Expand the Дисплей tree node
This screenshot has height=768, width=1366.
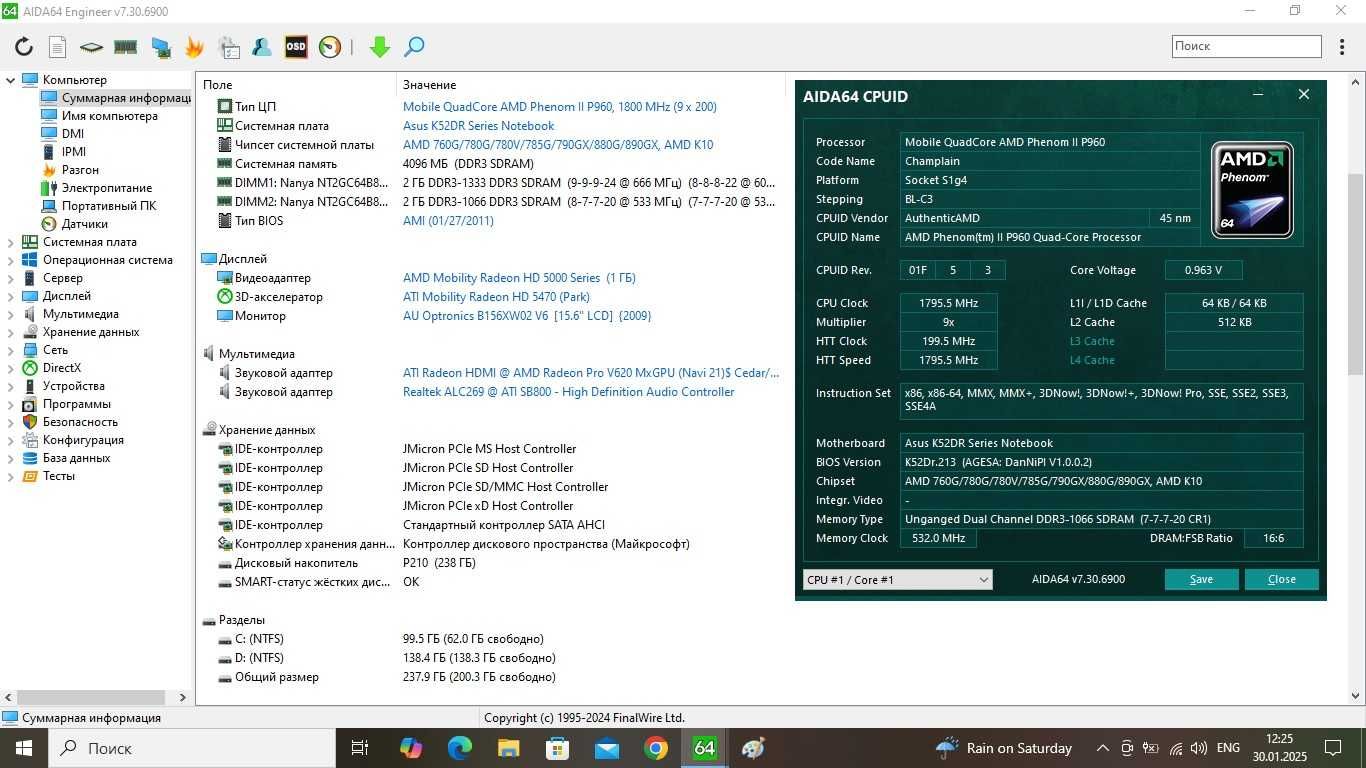[x=11, y=296]
